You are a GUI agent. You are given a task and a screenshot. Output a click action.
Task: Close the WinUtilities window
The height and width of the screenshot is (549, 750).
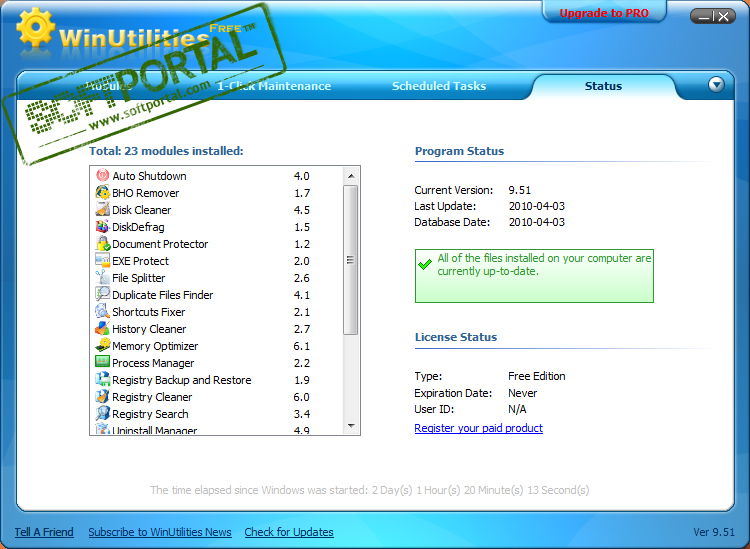[724, 17]
